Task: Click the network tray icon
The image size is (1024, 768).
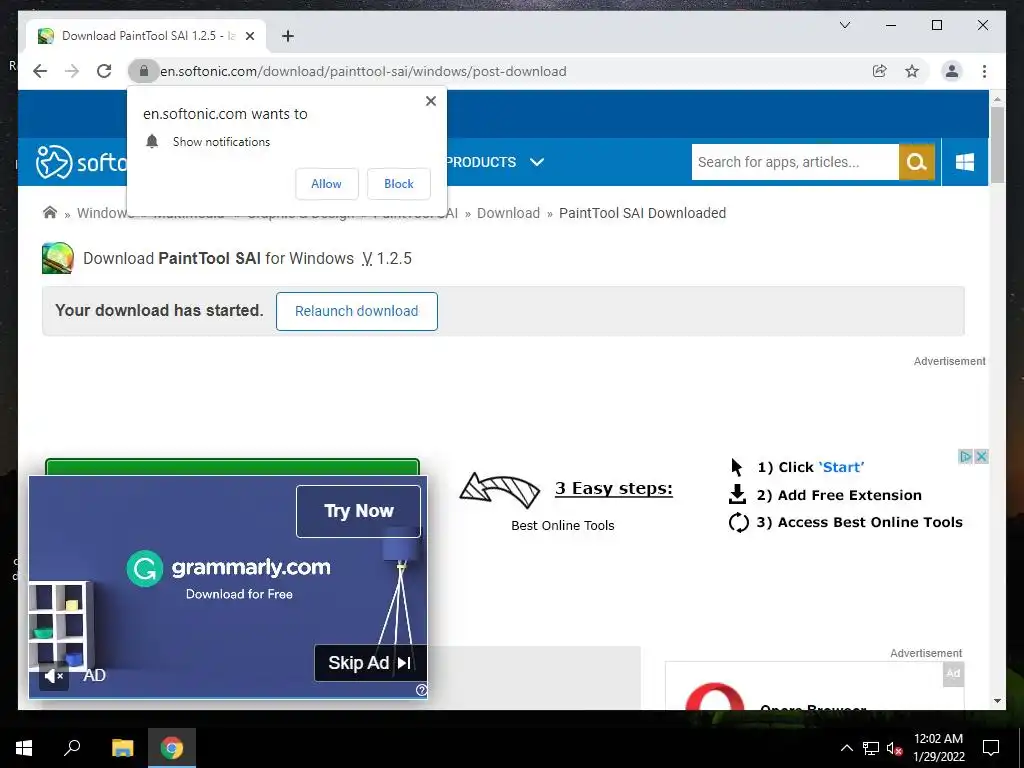Action: point(870,748)
